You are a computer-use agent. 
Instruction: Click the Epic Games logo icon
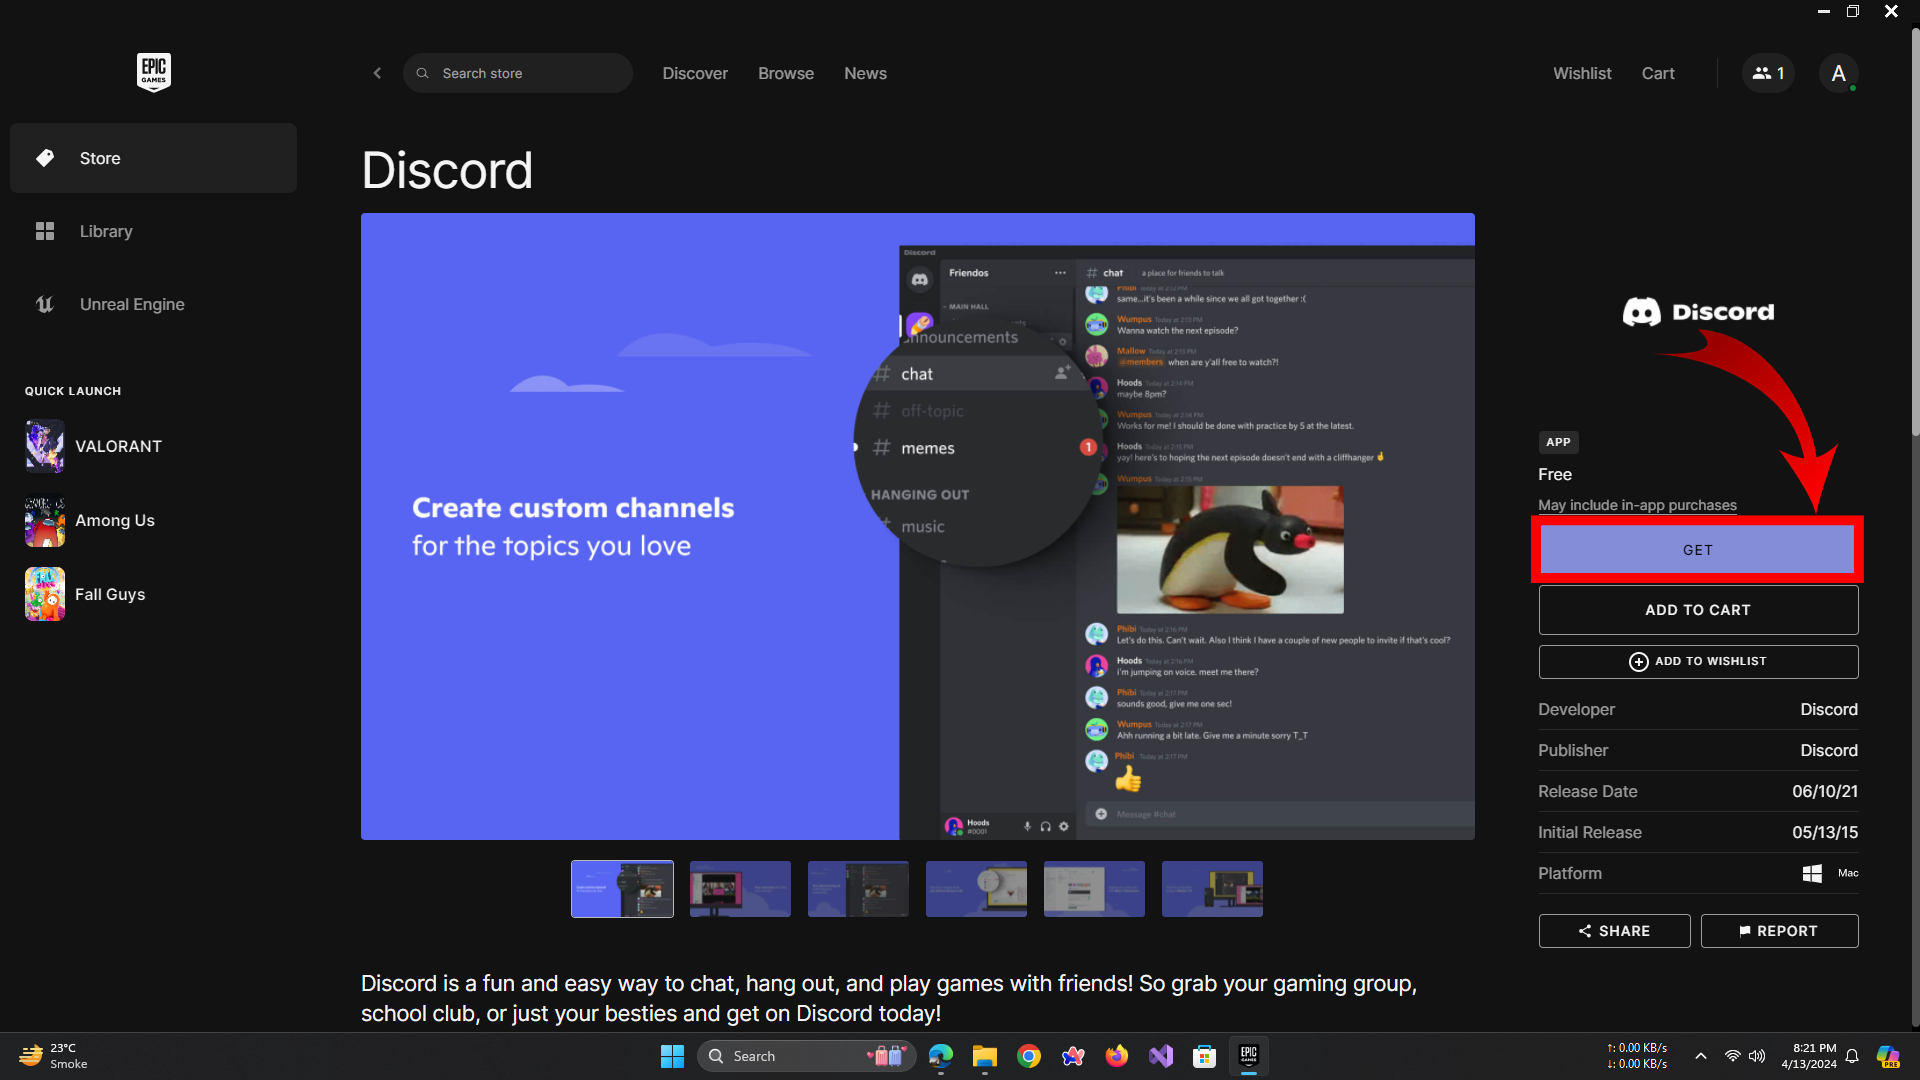coord(153,72)
